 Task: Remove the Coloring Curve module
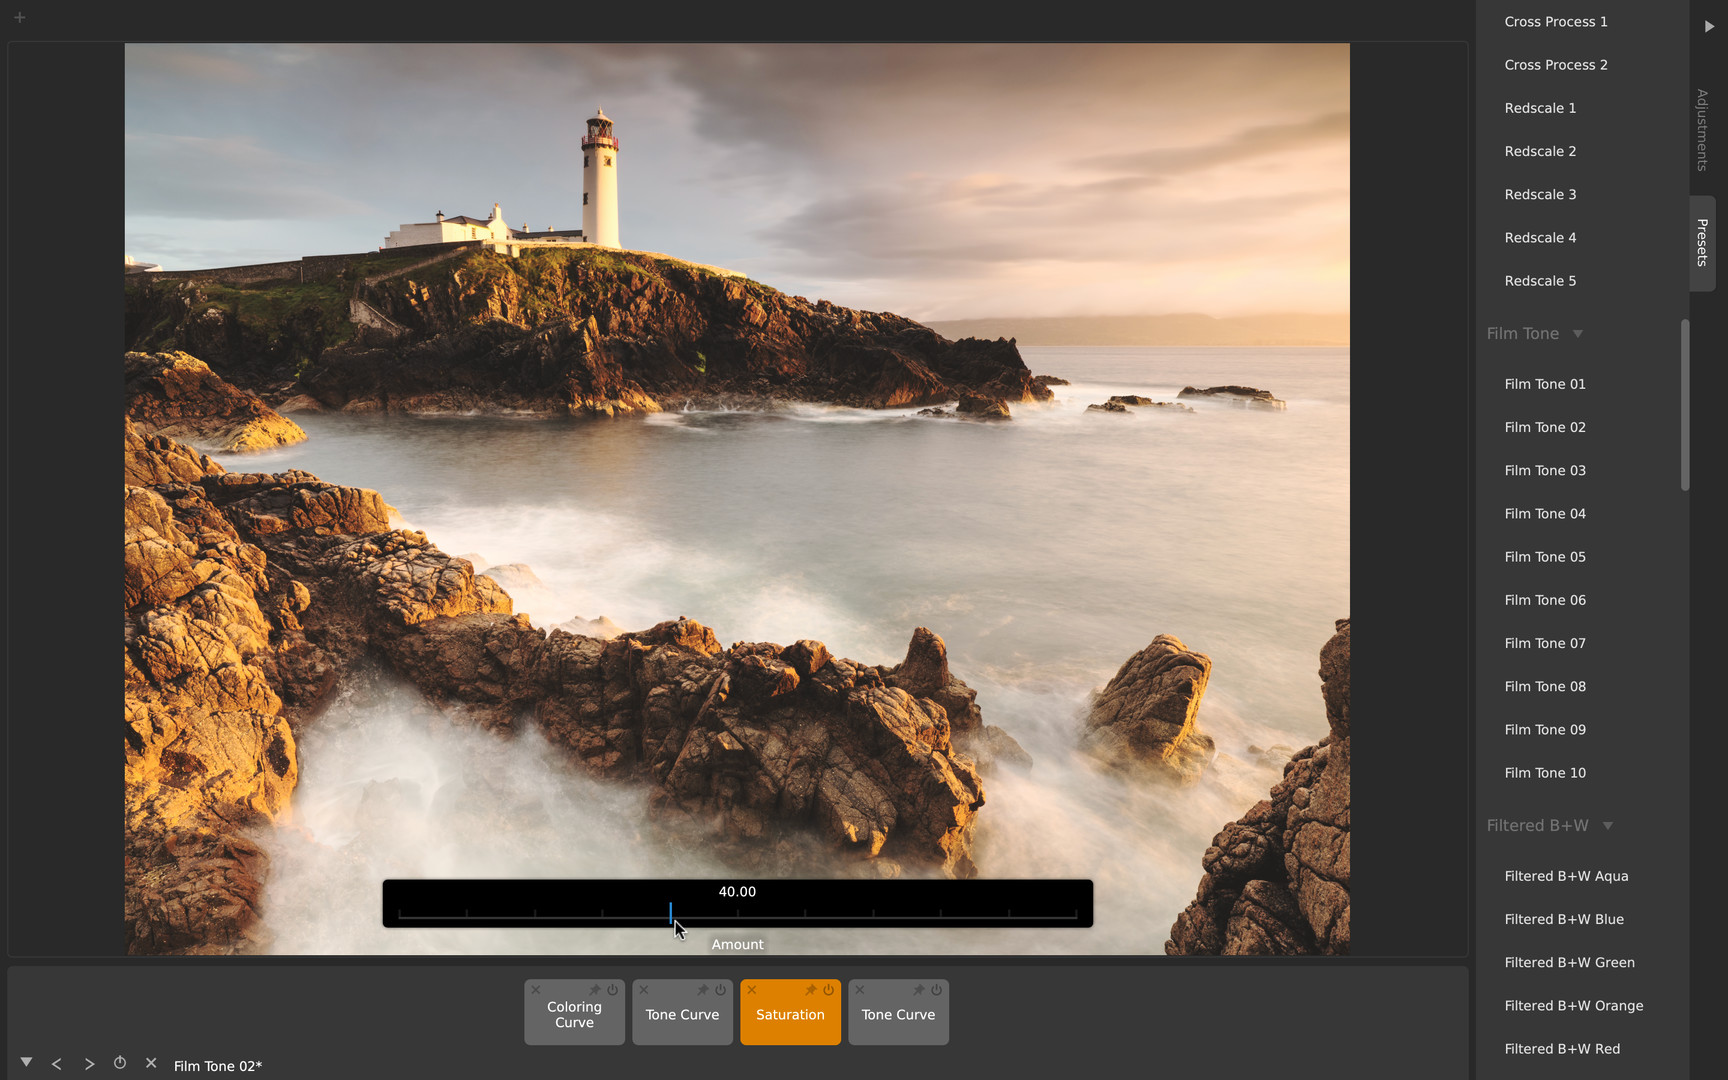coord(536,990)
